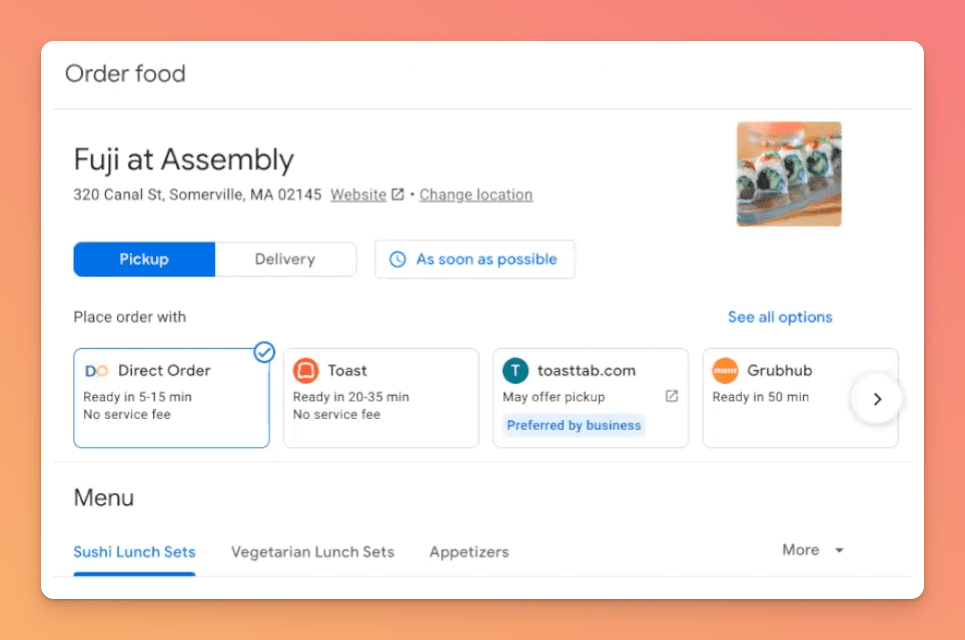965x640 pixels.
Task: Switch to Vegetarian Lunch Sets tab
Action: pos(313,552)
